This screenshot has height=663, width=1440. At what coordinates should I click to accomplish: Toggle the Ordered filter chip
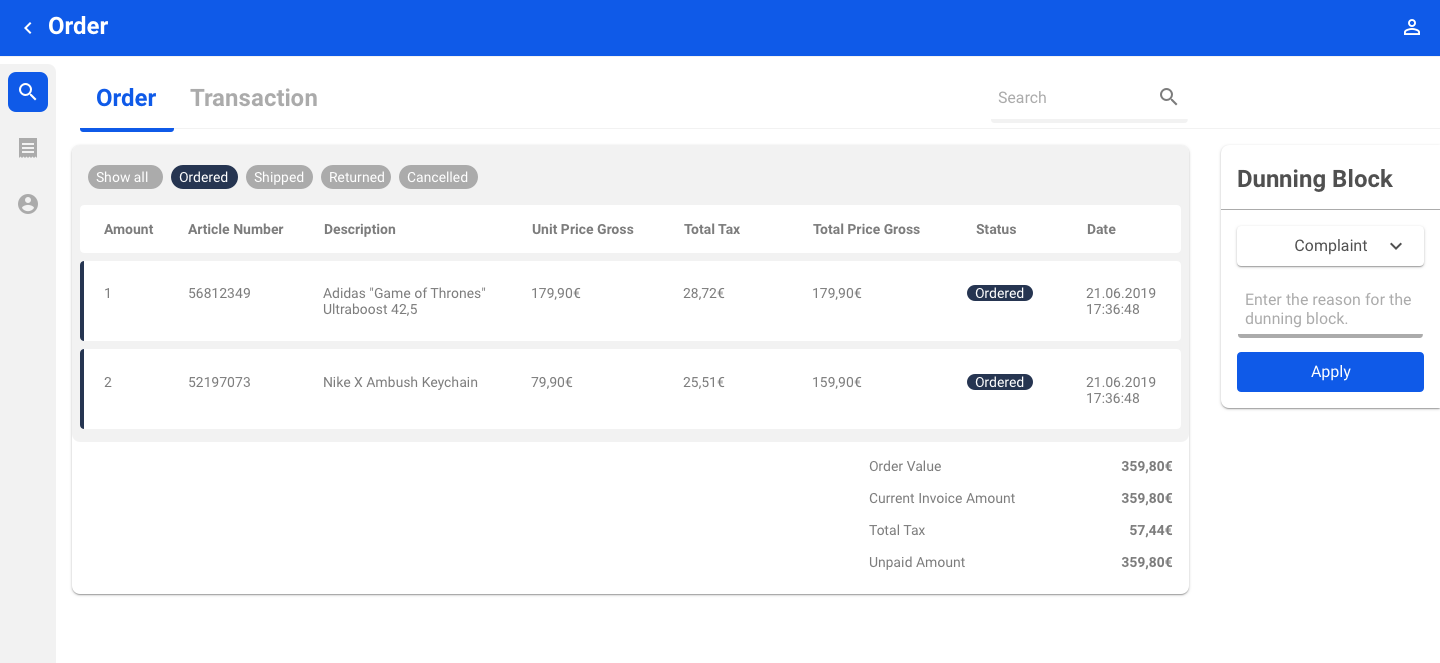[204, 177]
